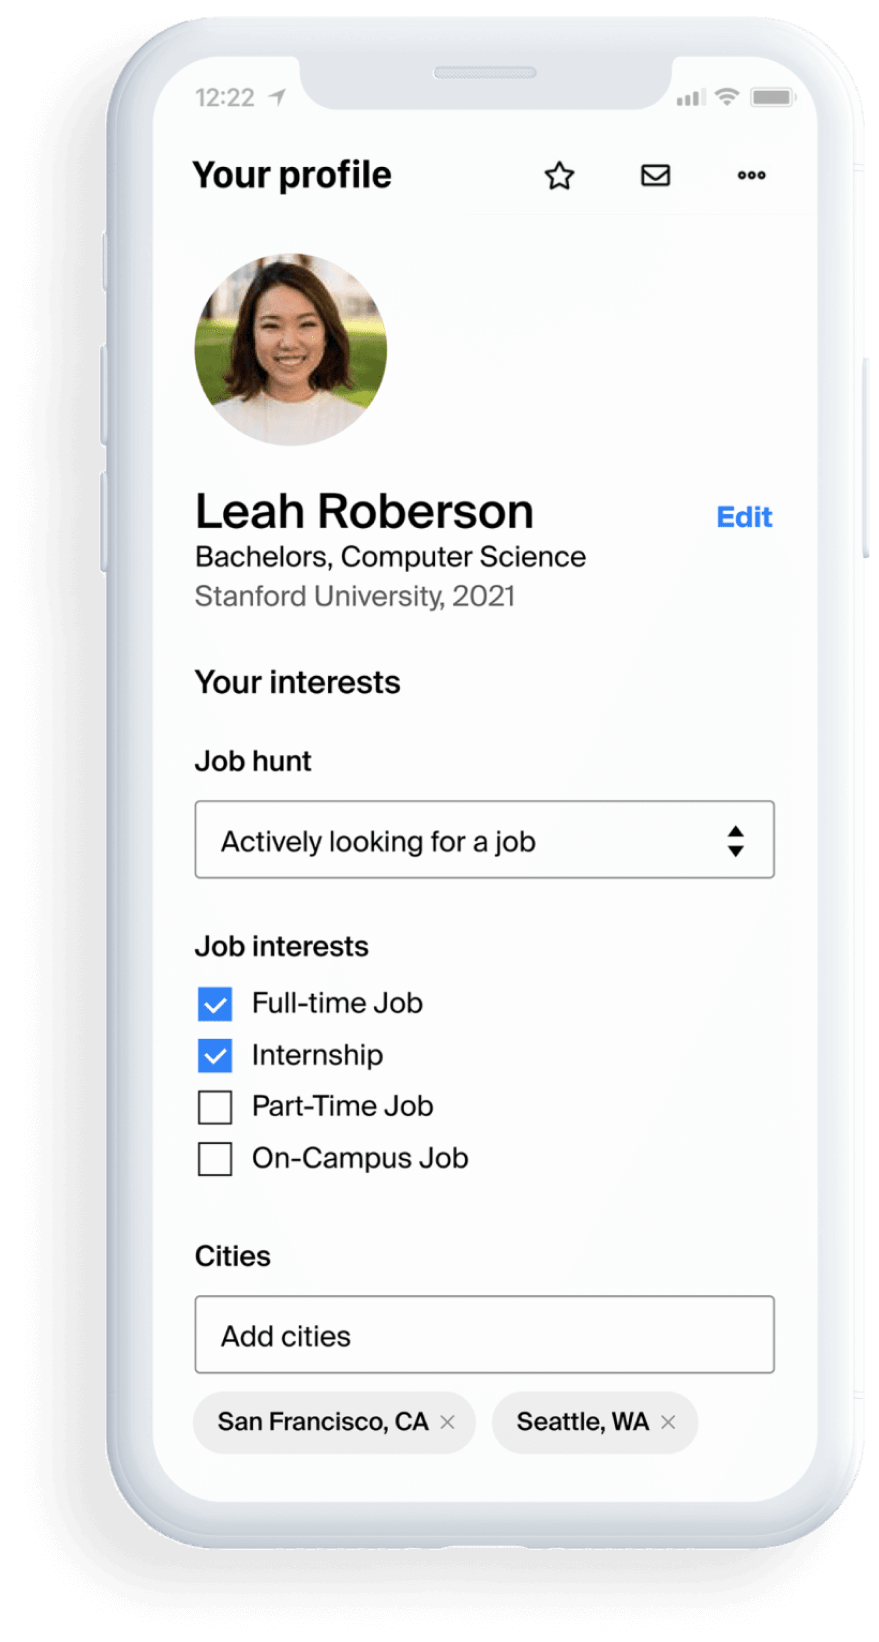
Task: Tap the cellular signal bars icon
Action: coord(690,98)
